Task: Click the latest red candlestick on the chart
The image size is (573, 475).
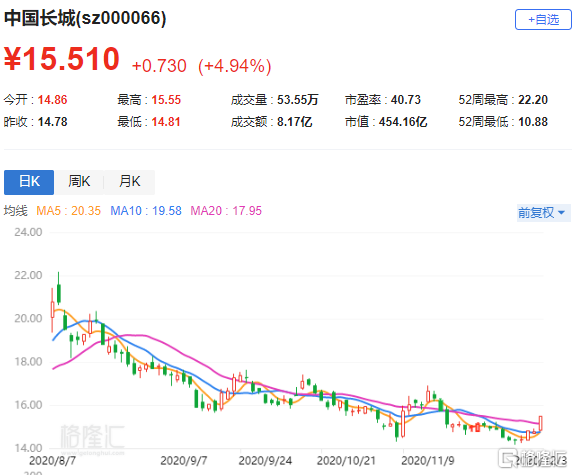Action: [x=540, y=423]
